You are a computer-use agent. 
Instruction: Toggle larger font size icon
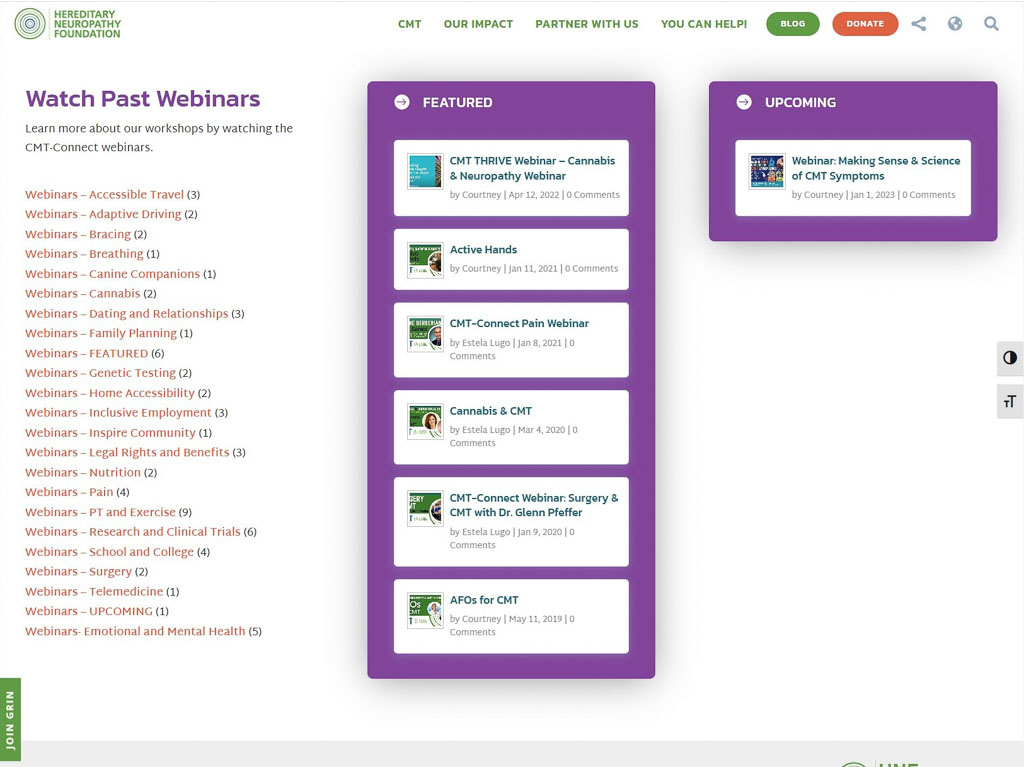[1010, 401]
